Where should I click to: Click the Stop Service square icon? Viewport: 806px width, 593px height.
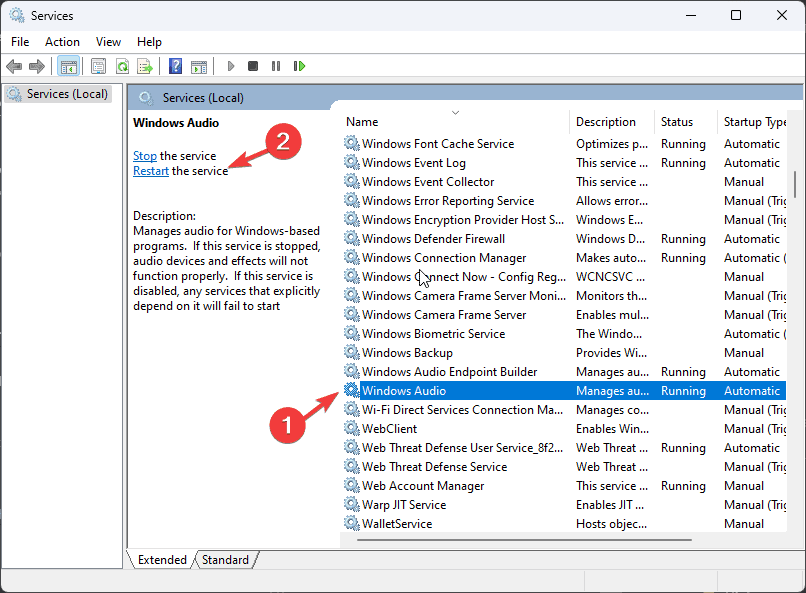(253, 66)
